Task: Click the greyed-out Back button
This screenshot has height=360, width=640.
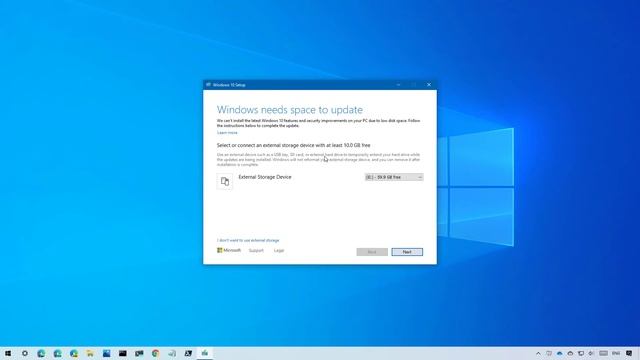Action: pos(372,252)
